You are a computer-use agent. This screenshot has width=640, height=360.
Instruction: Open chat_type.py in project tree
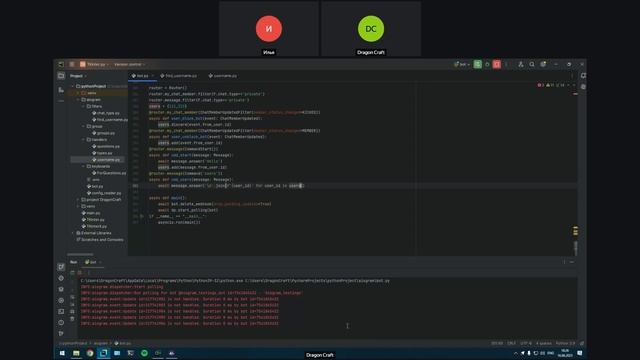106,113
